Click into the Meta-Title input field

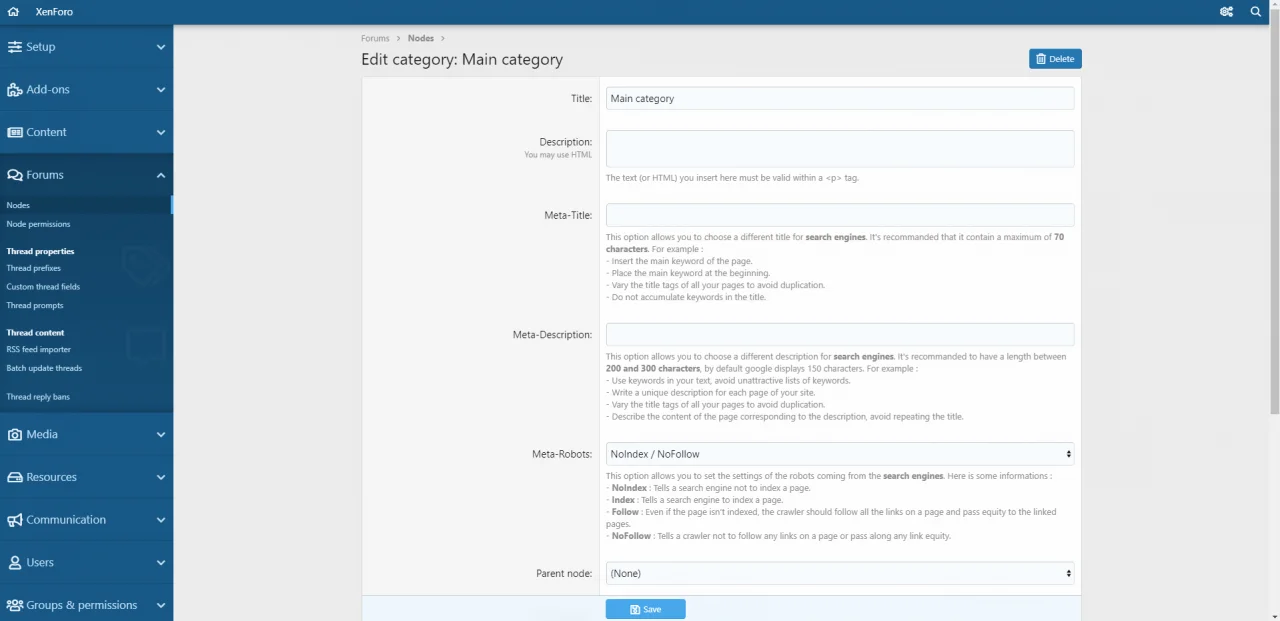pyautogui.click(x=839, y=215)
